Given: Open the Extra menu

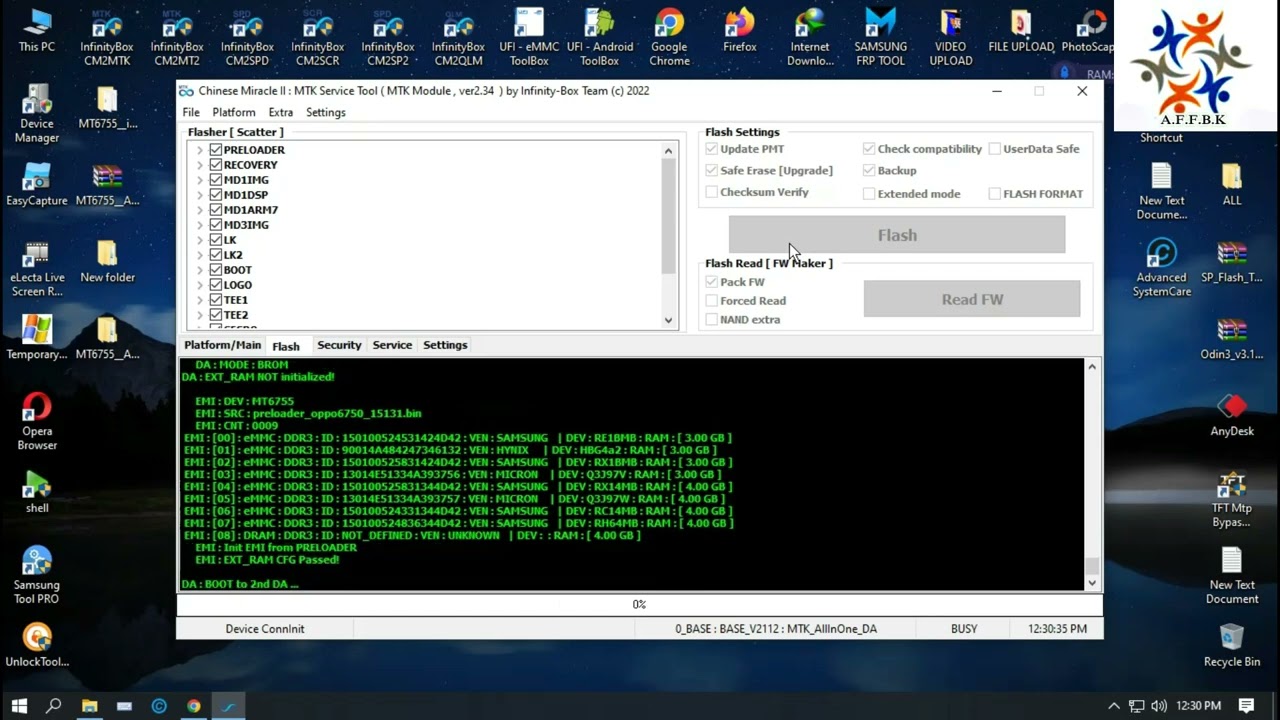Looking at the screenshot, I should click(x=281, y=112).
